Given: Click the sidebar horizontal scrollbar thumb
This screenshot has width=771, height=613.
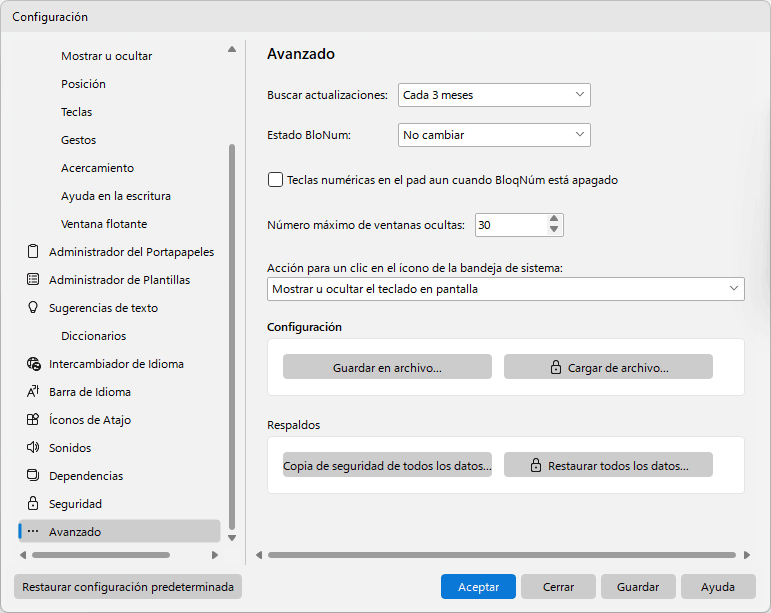Looking at the screenshot, I should tap(101, 555).
